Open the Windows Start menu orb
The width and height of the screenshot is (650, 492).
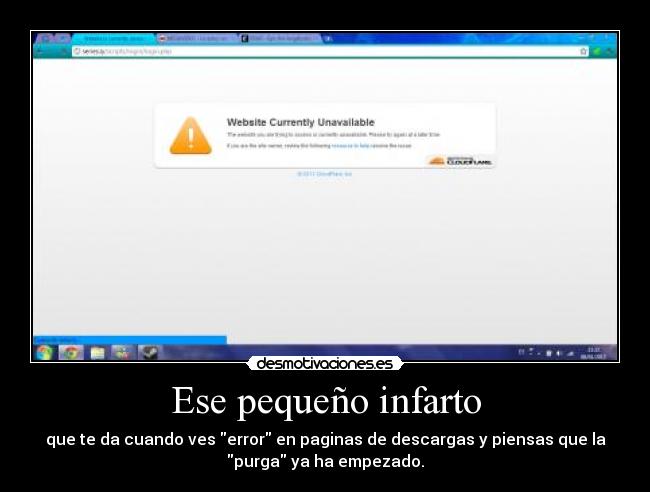(44, 353)
